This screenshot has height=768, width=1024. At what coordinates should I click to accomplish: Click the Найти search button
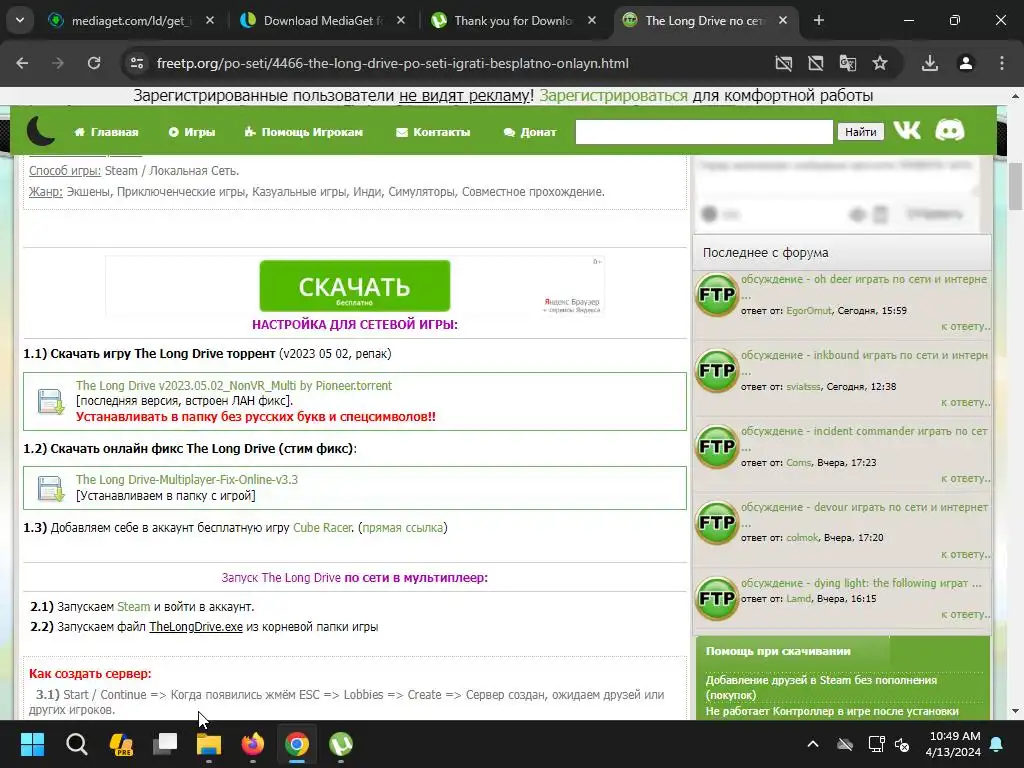pos(861,132)
